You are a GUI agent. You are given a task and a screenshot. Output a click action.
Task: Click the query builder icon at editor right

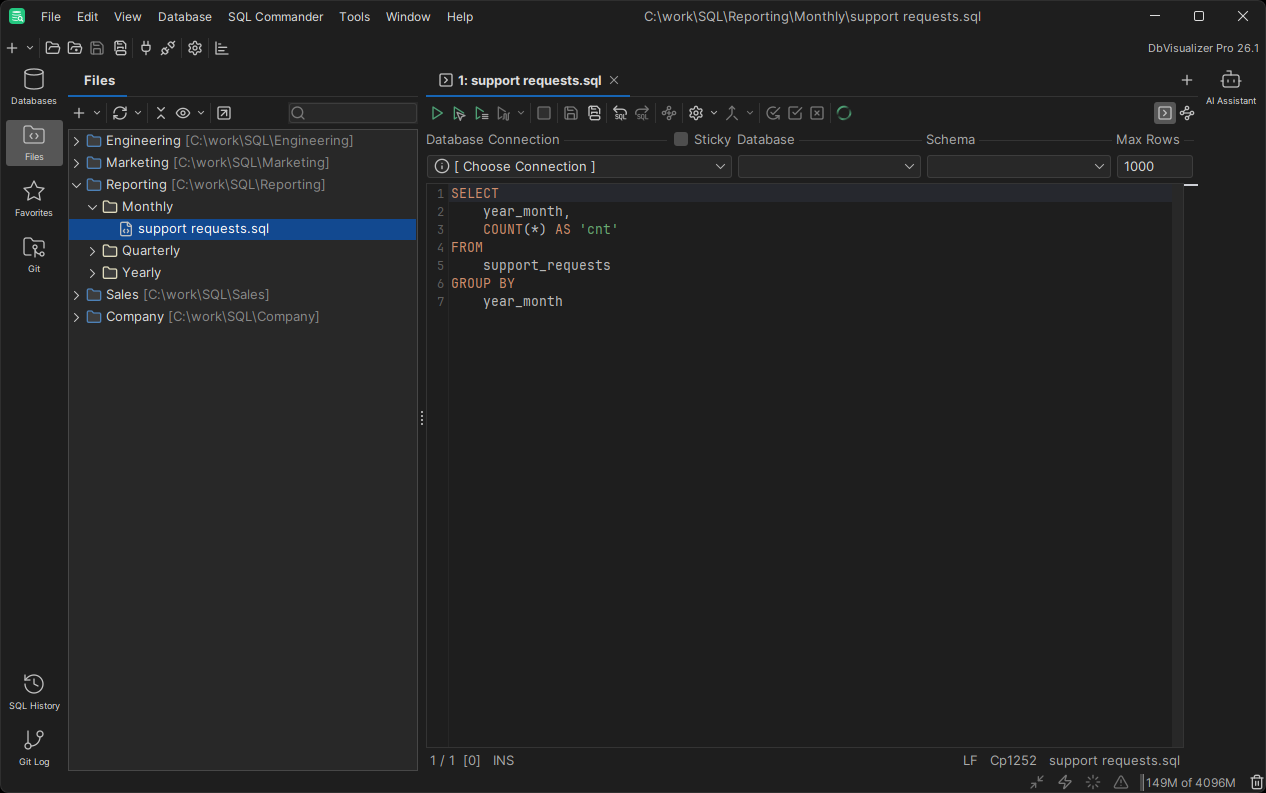point(1187,113)
